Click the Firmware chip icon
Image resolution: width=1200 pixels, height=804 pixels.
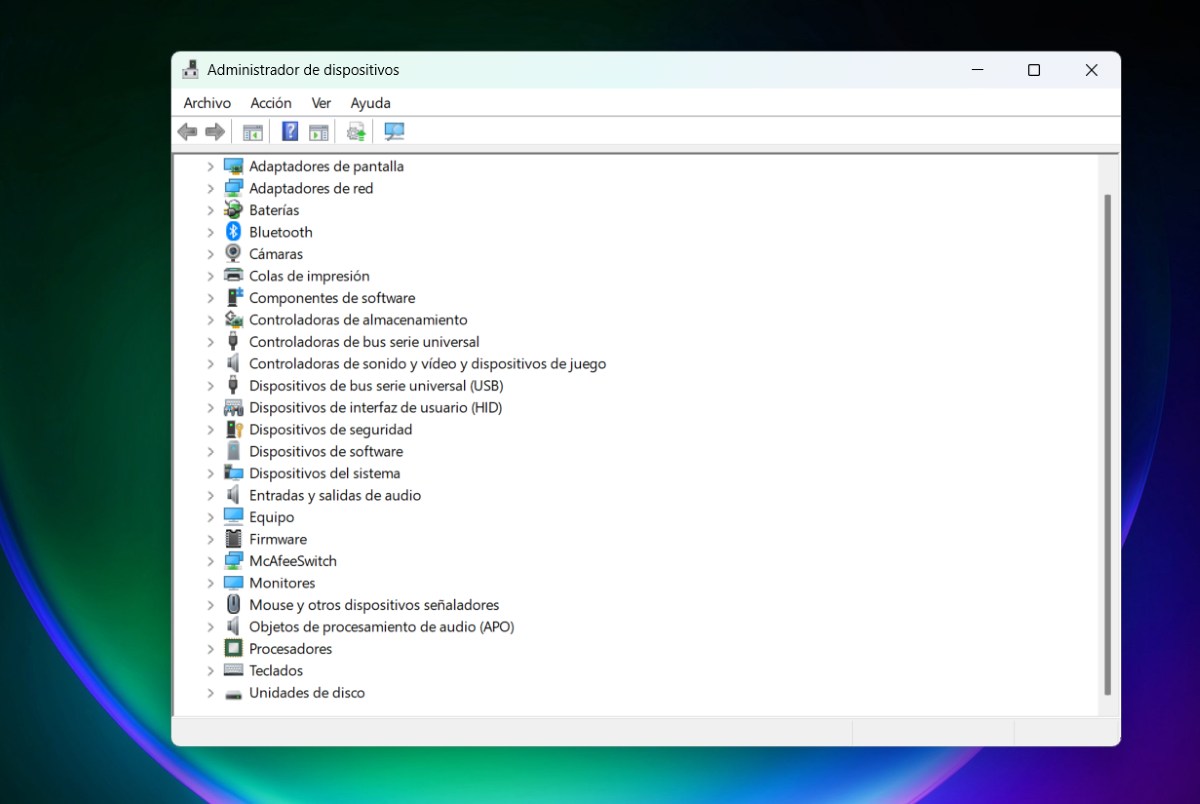[233, 539]
